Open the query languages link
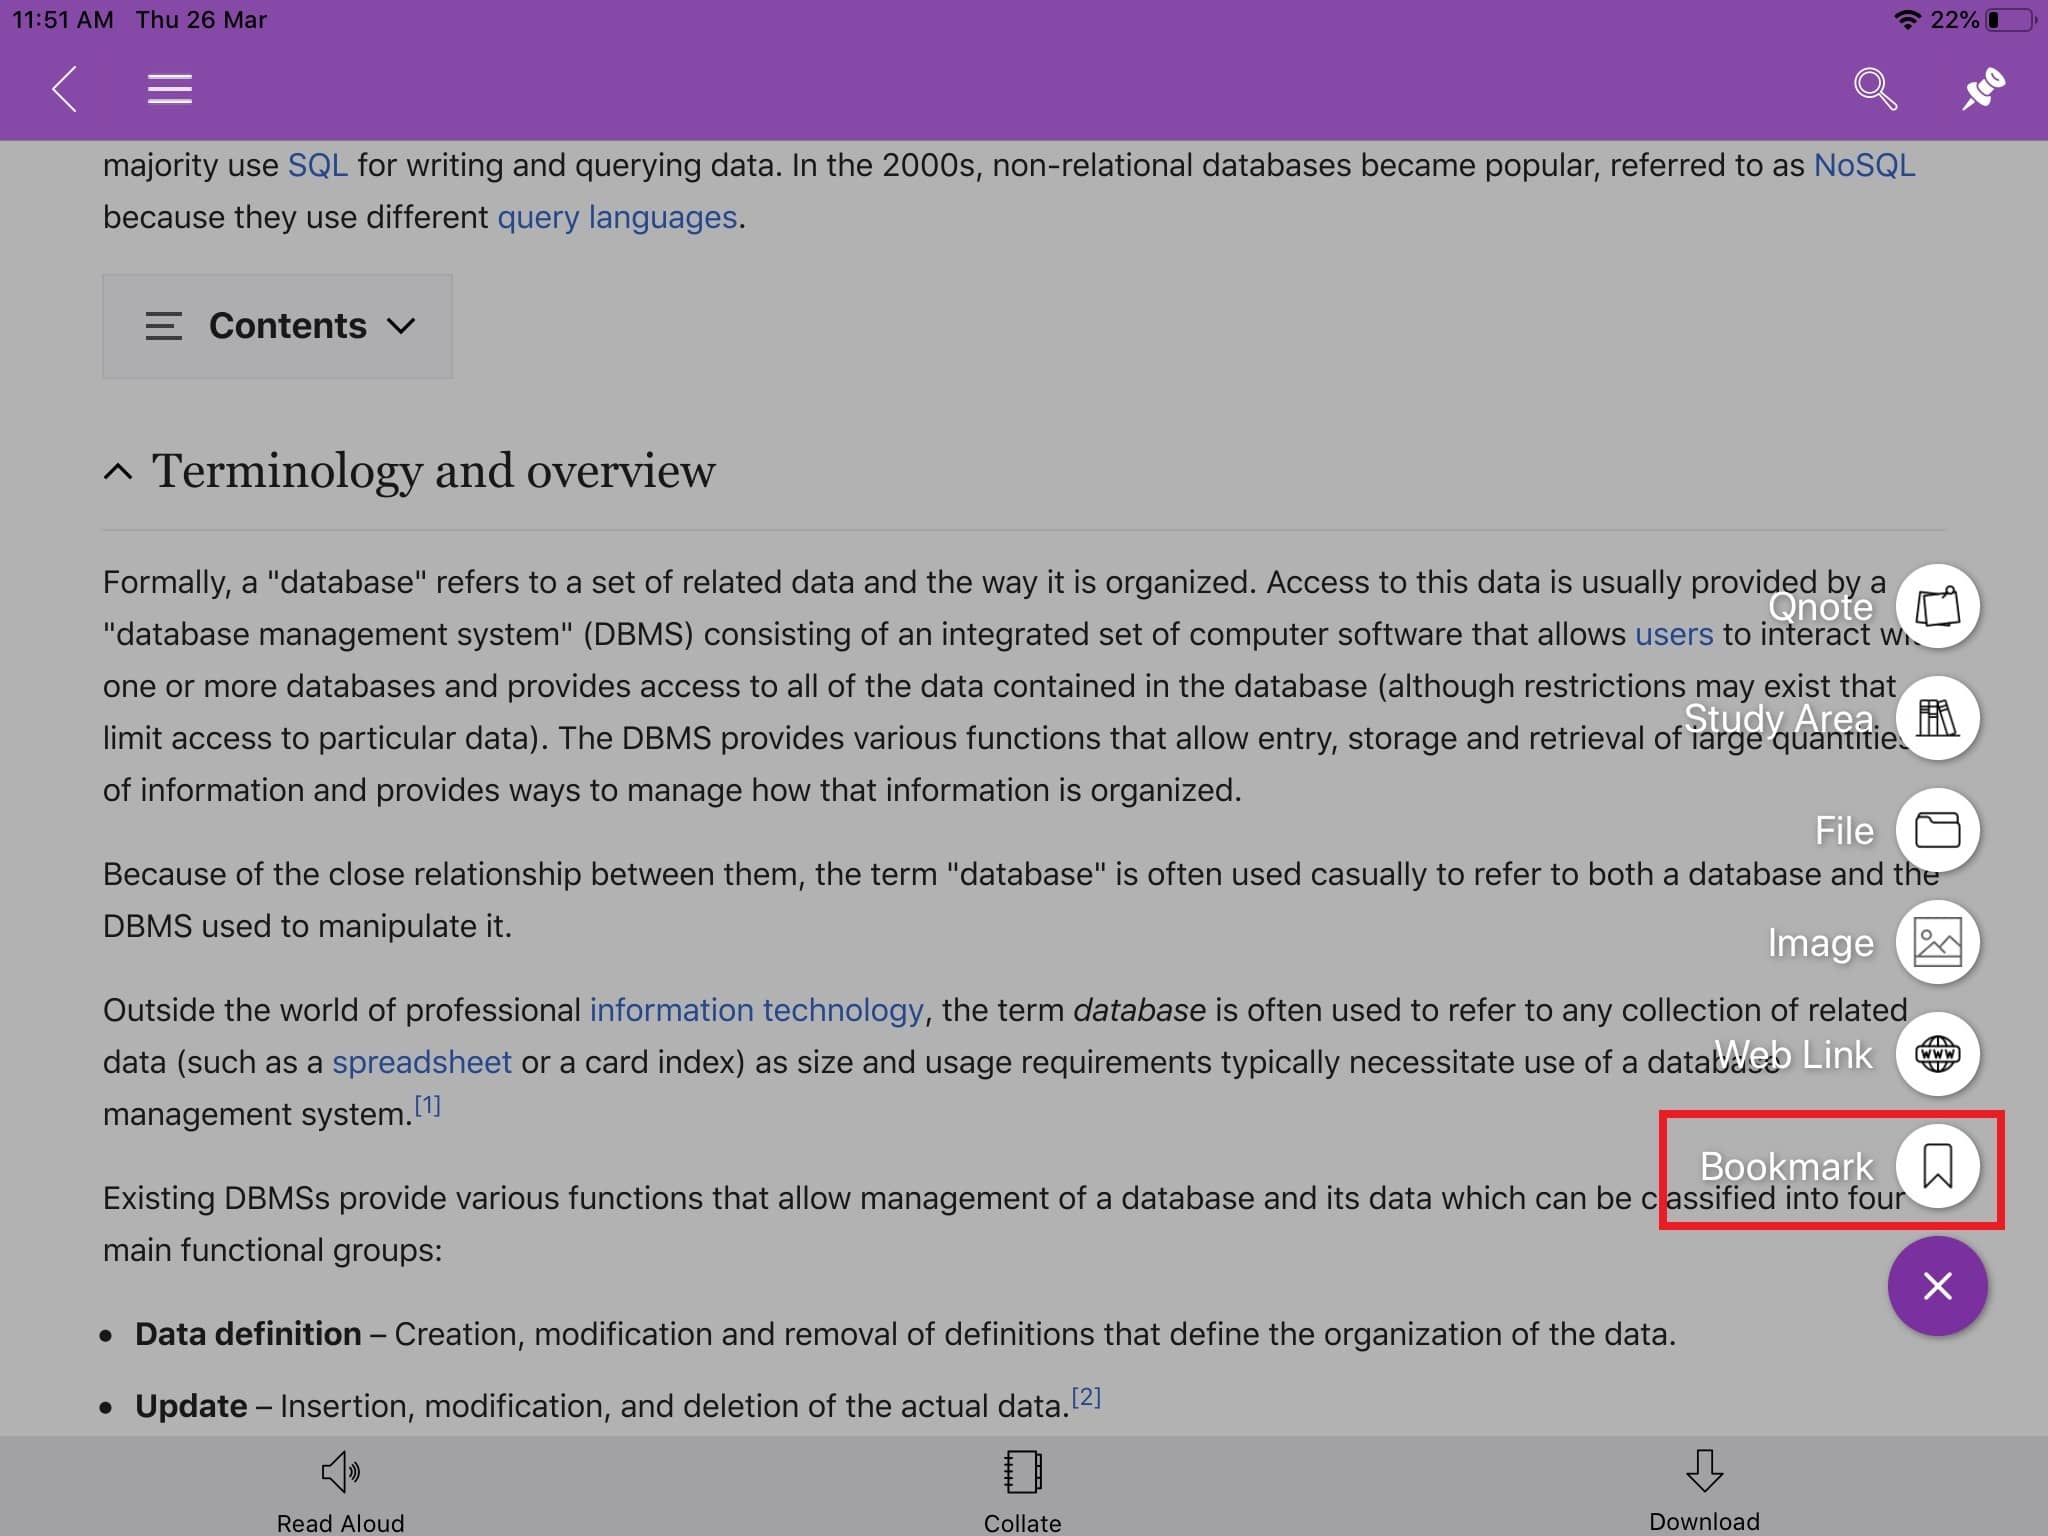 pos(617,217)
